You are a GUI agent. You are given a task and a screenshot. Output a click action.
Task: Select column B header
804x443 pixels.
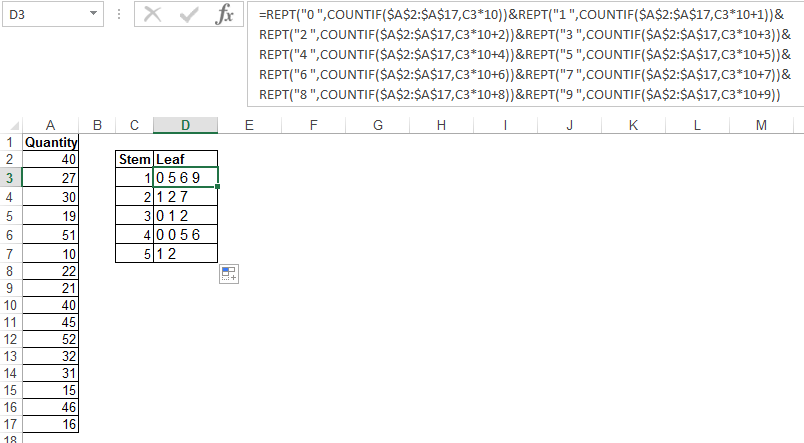pyautogui.click(x=97, y=126)
